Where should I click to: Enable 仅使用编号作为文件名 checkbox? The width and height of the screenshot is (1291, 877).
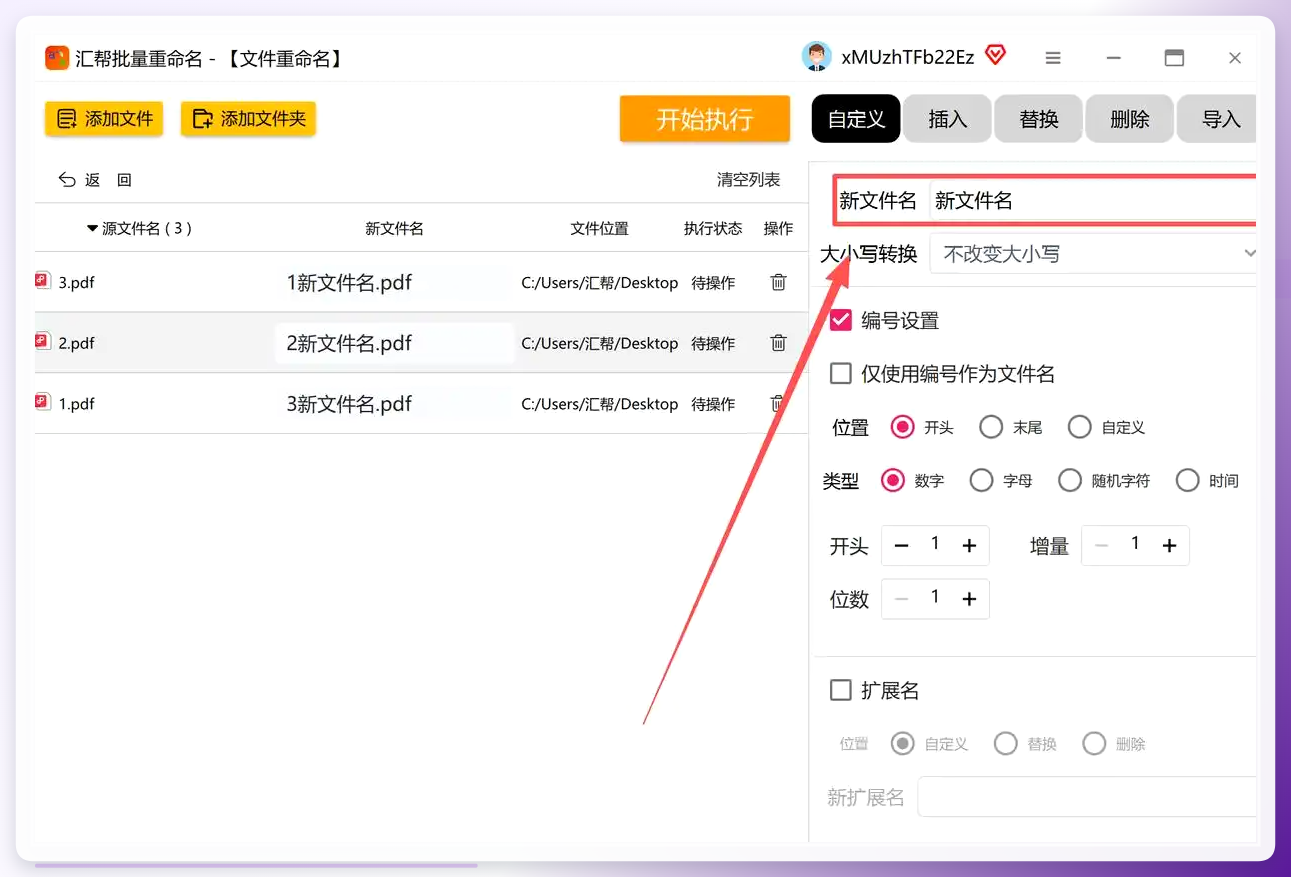(x=841, y=374)
